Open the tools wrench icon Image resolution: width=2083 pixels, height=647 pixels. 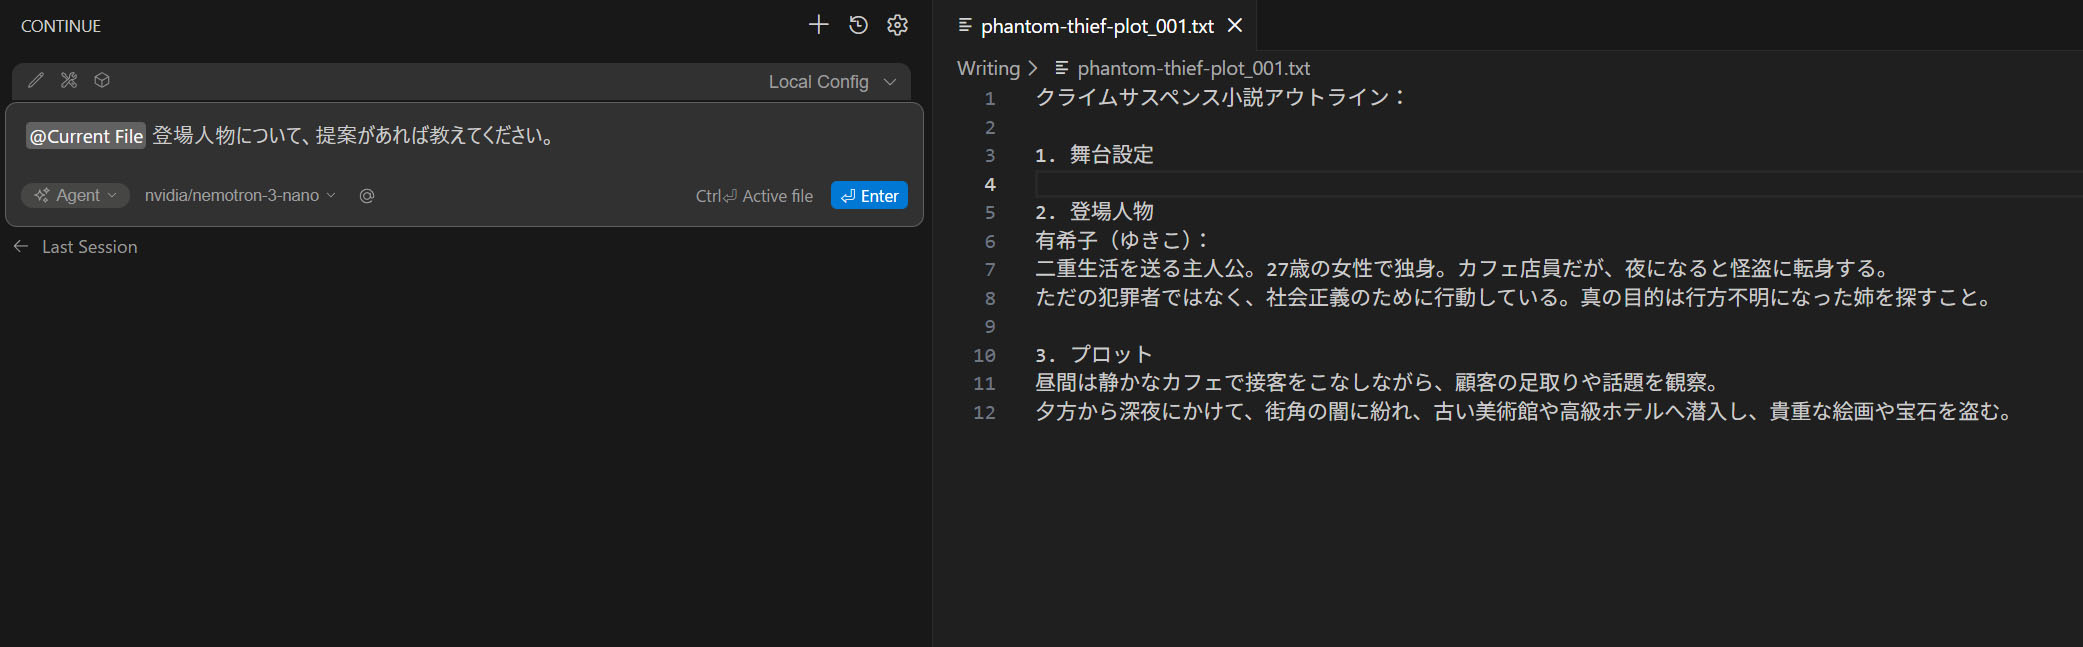(69, 80)
